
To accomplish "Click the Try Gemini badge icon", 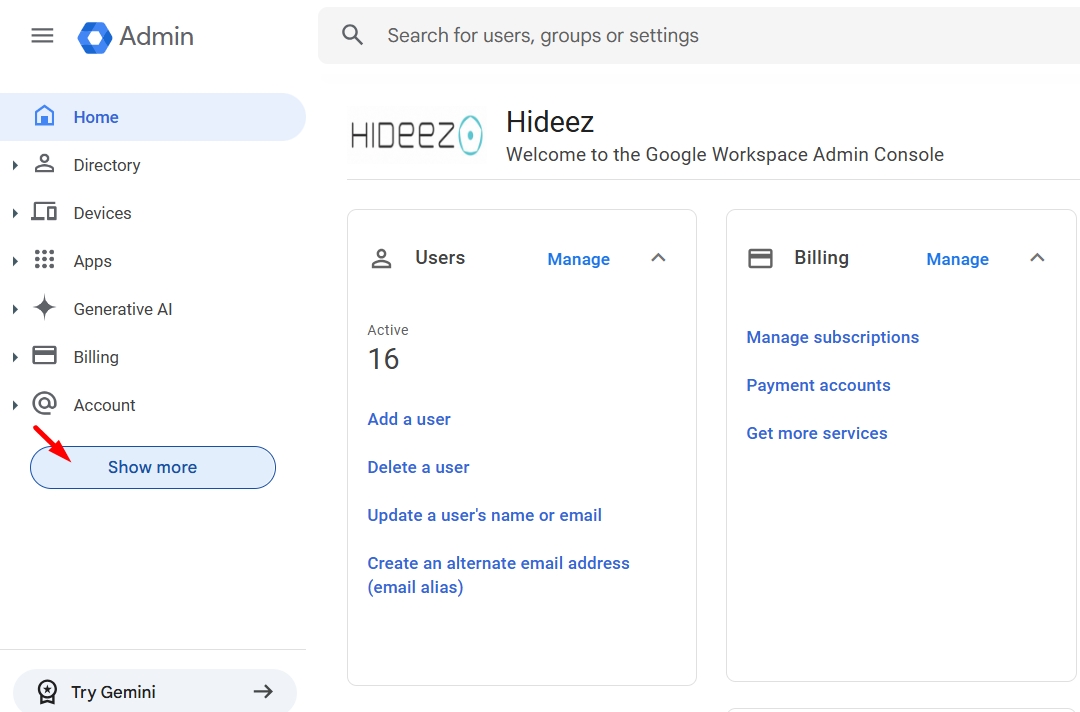I will [48, 692].
